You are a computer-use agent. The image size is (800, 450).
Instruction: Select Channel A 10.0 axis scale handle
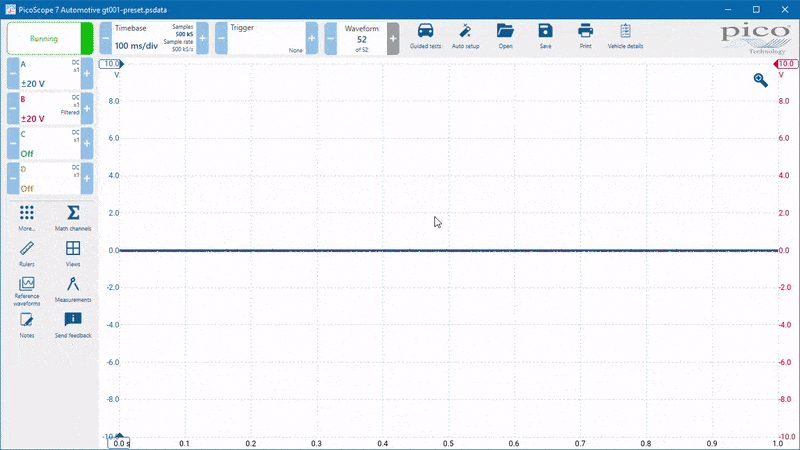pos(111,64)
